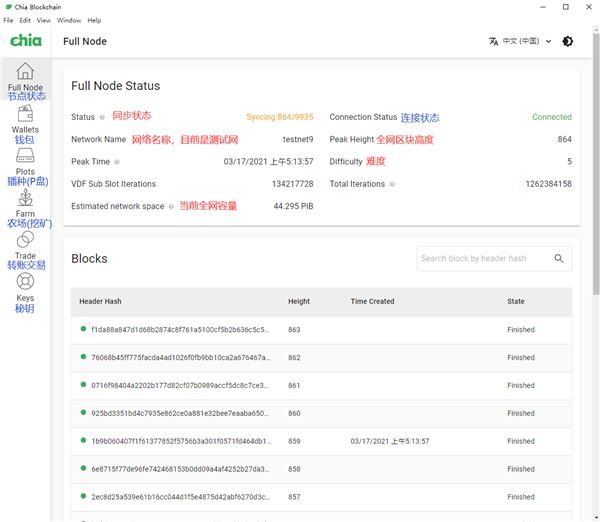Open the Plots drive icon
Screen dimensions: 600x522
click(x=25, y=155)
